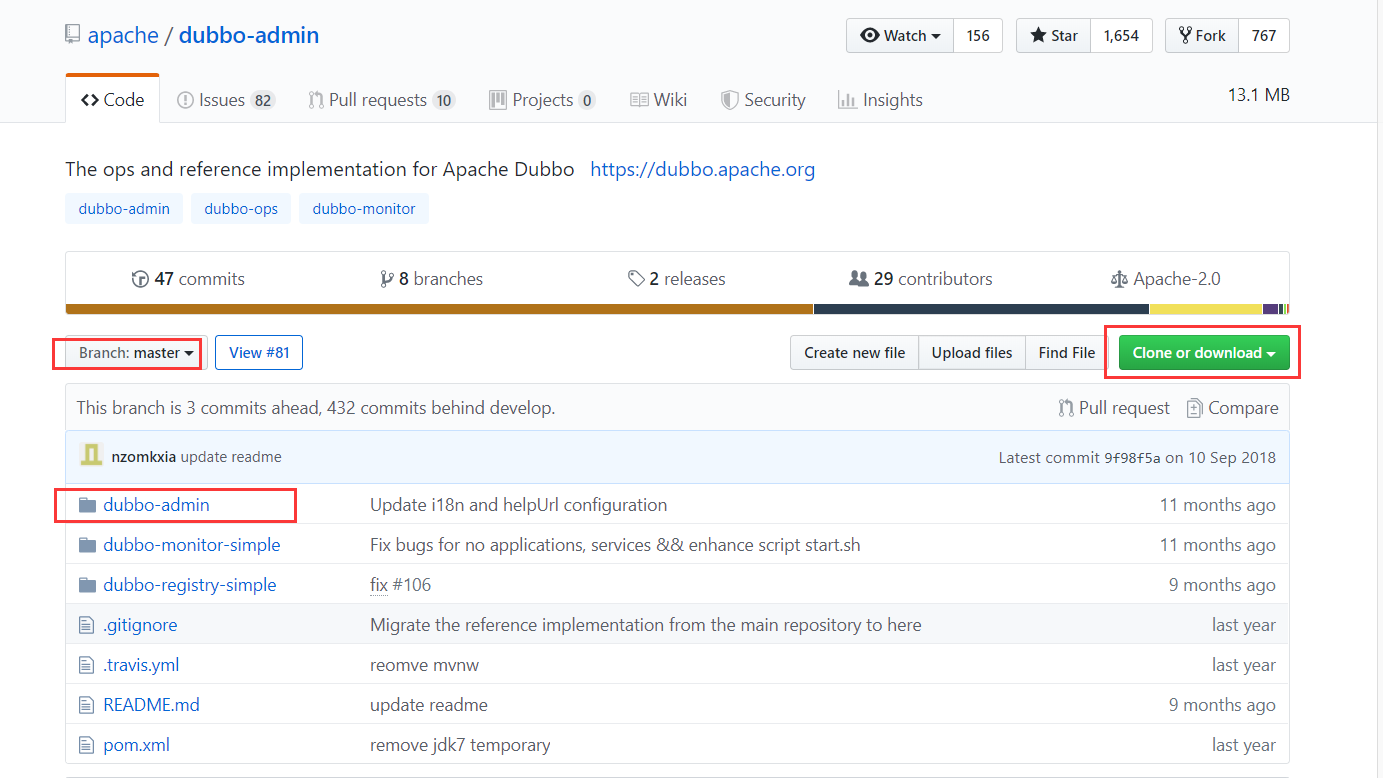This screenshot has height=778, width=1383.
Task: Open the Insights tab
Action: click(880, 100)
